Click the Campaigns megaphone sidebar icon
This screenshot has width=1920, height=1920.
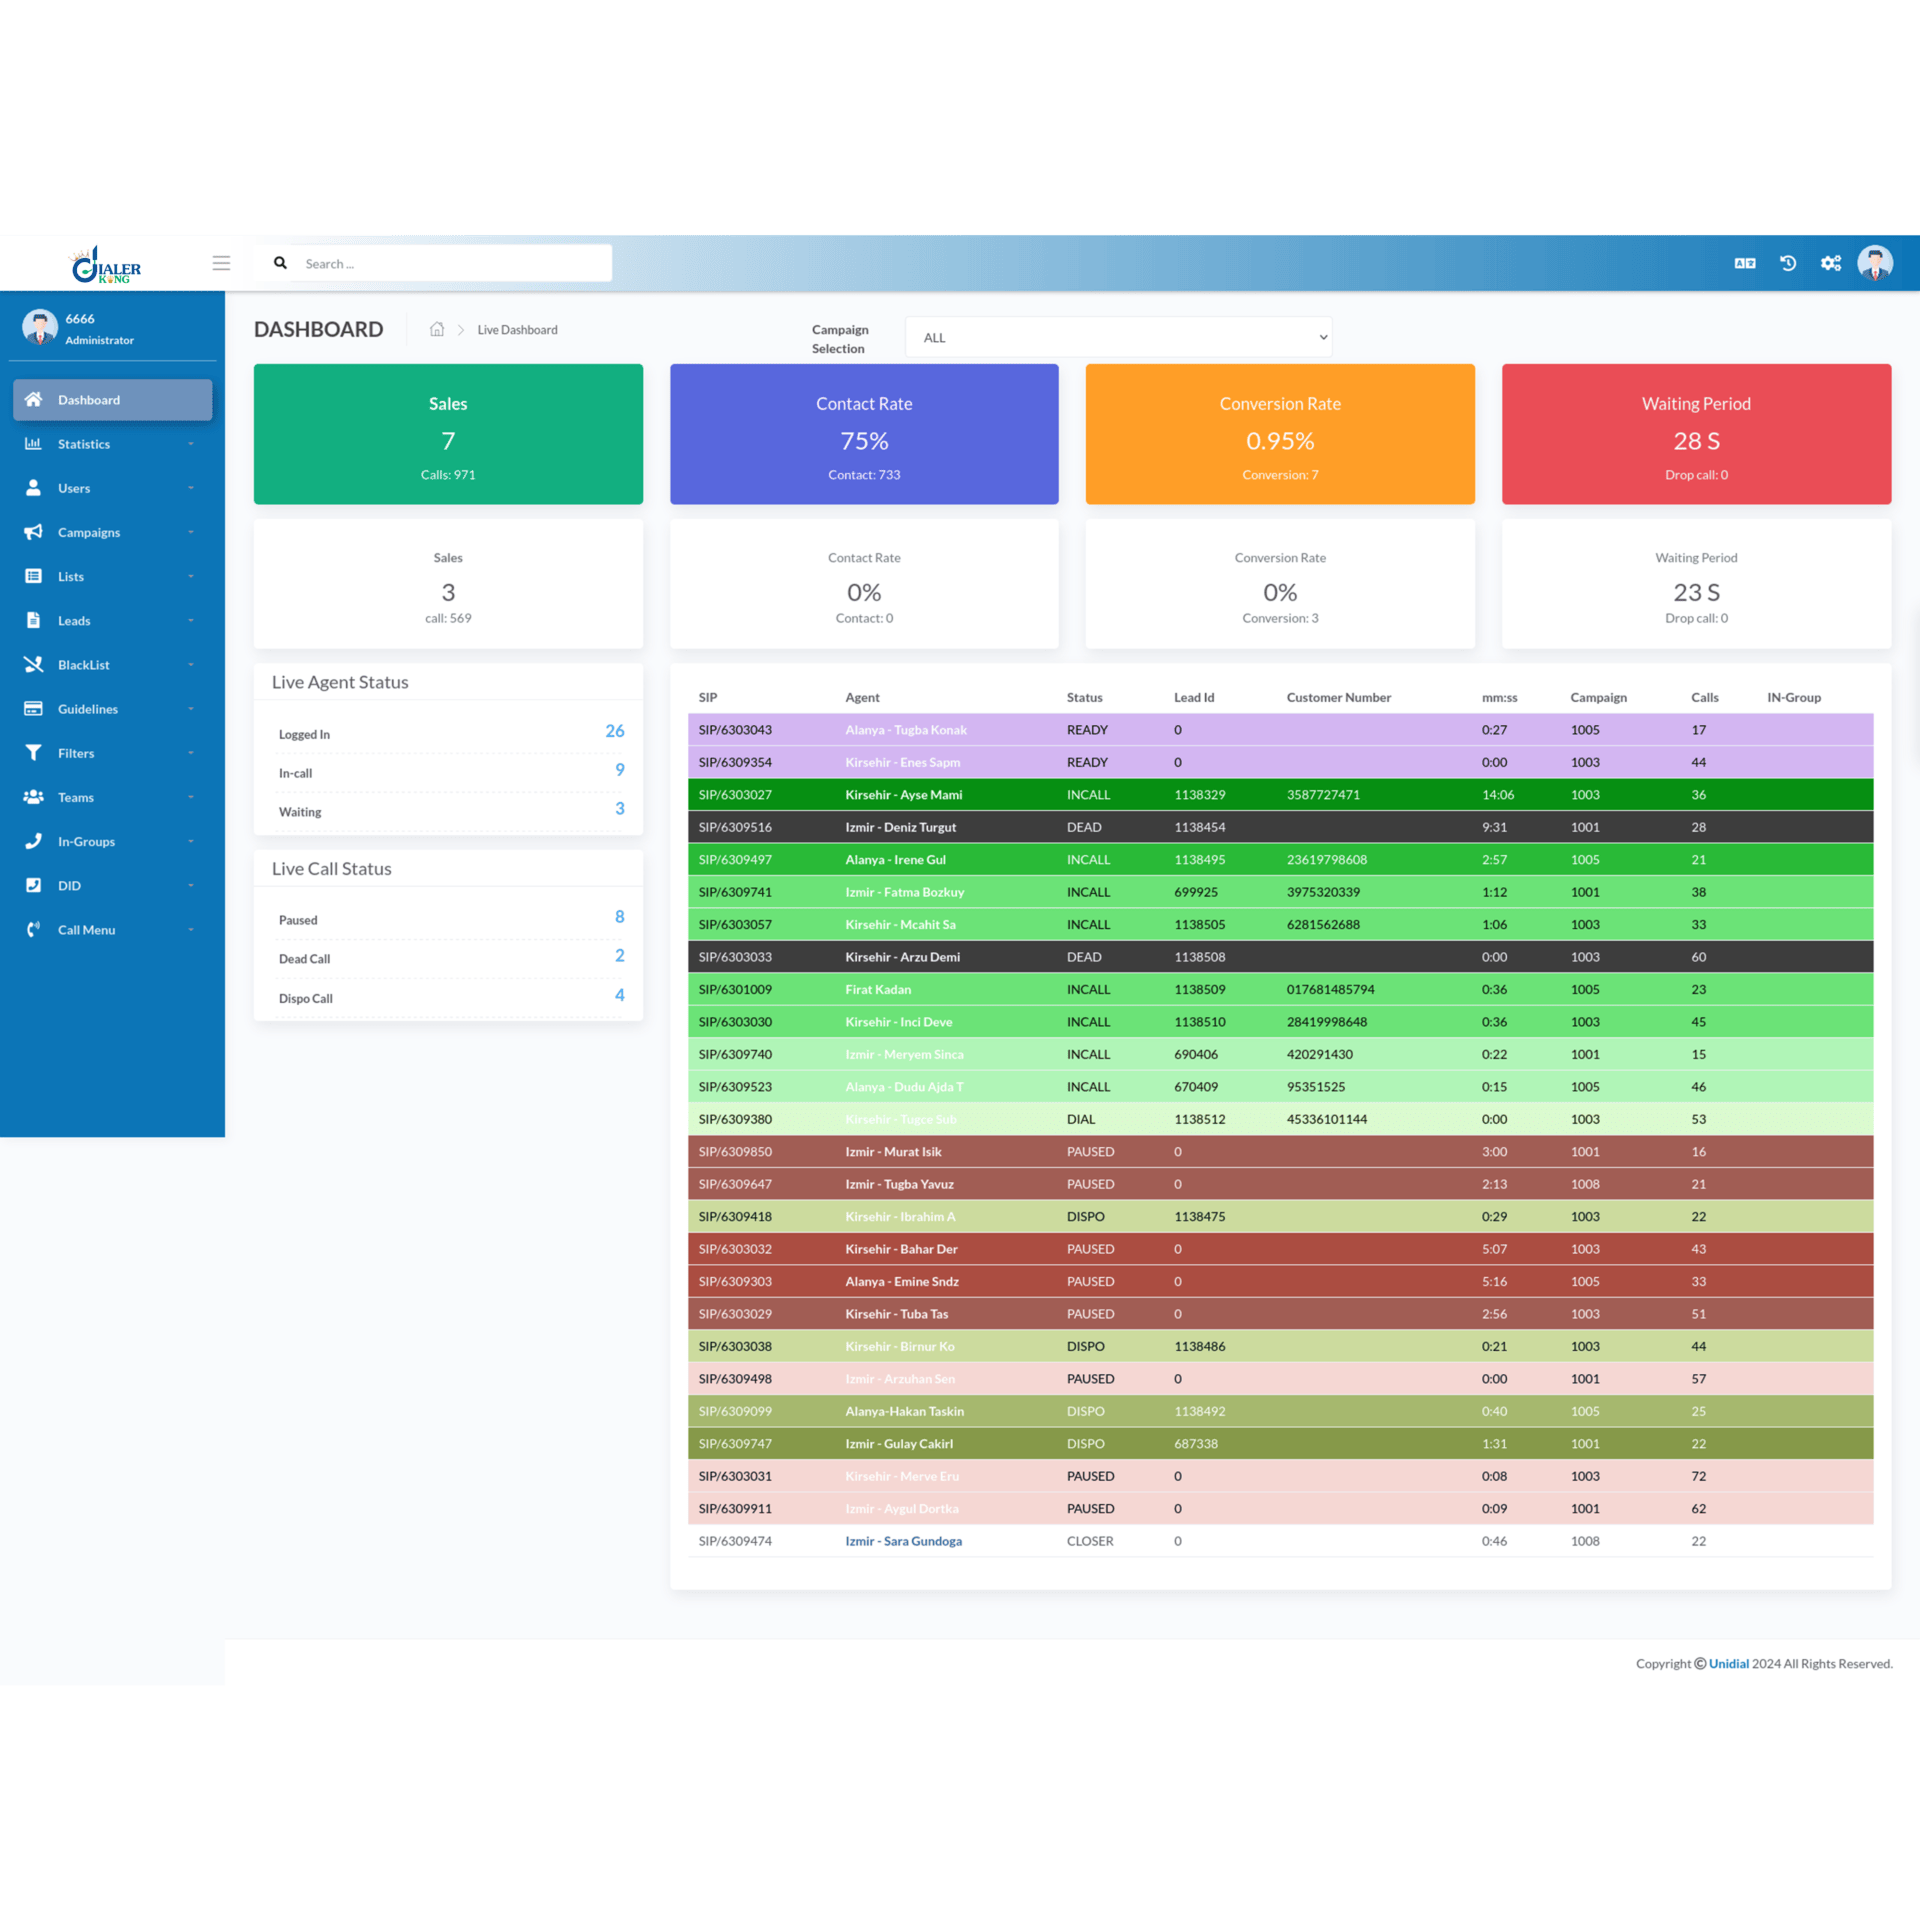click(33, 532)
